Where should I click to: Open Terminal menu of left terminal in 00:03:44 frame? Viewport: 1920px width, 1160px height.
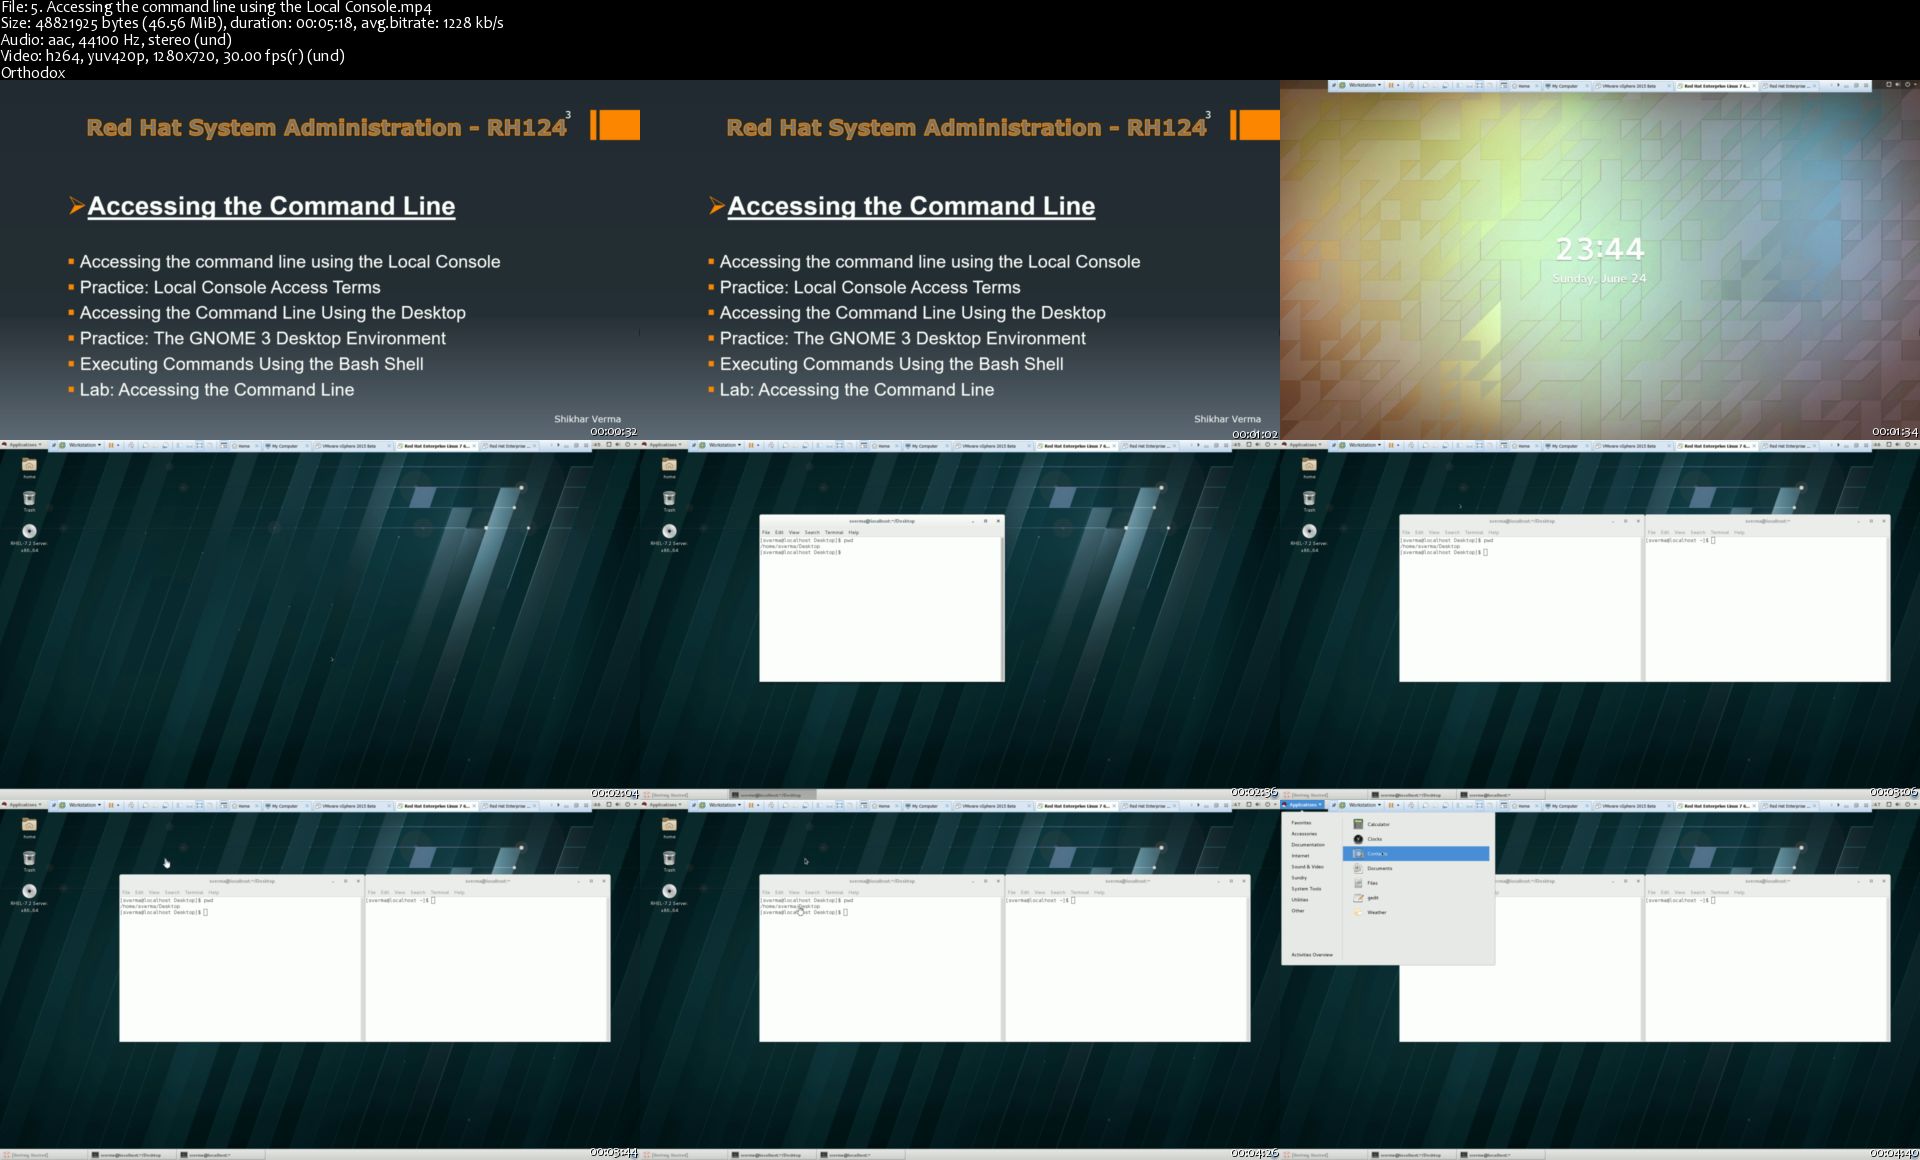pyautogui.click(x=194, y=892)
